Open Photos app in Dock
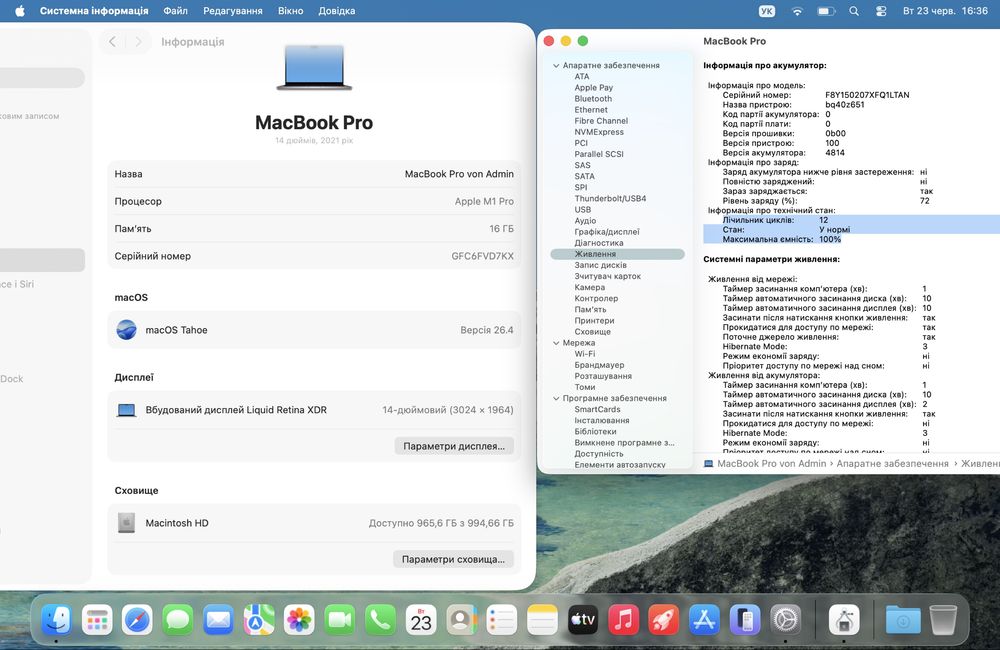 point(299,619)
